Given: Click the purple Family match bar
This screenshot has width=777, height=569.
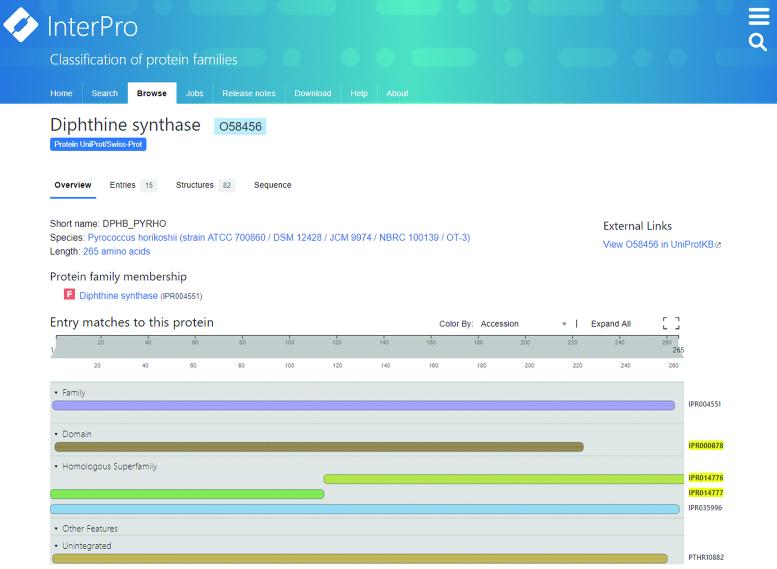Looking at the screenshot, I should pos(363,405).
